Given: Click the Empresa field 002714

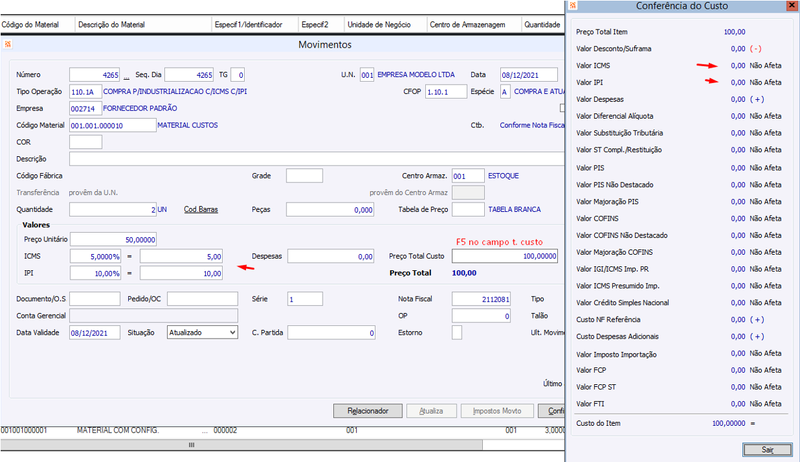Looking at the screenshot, I should (86, 109).
